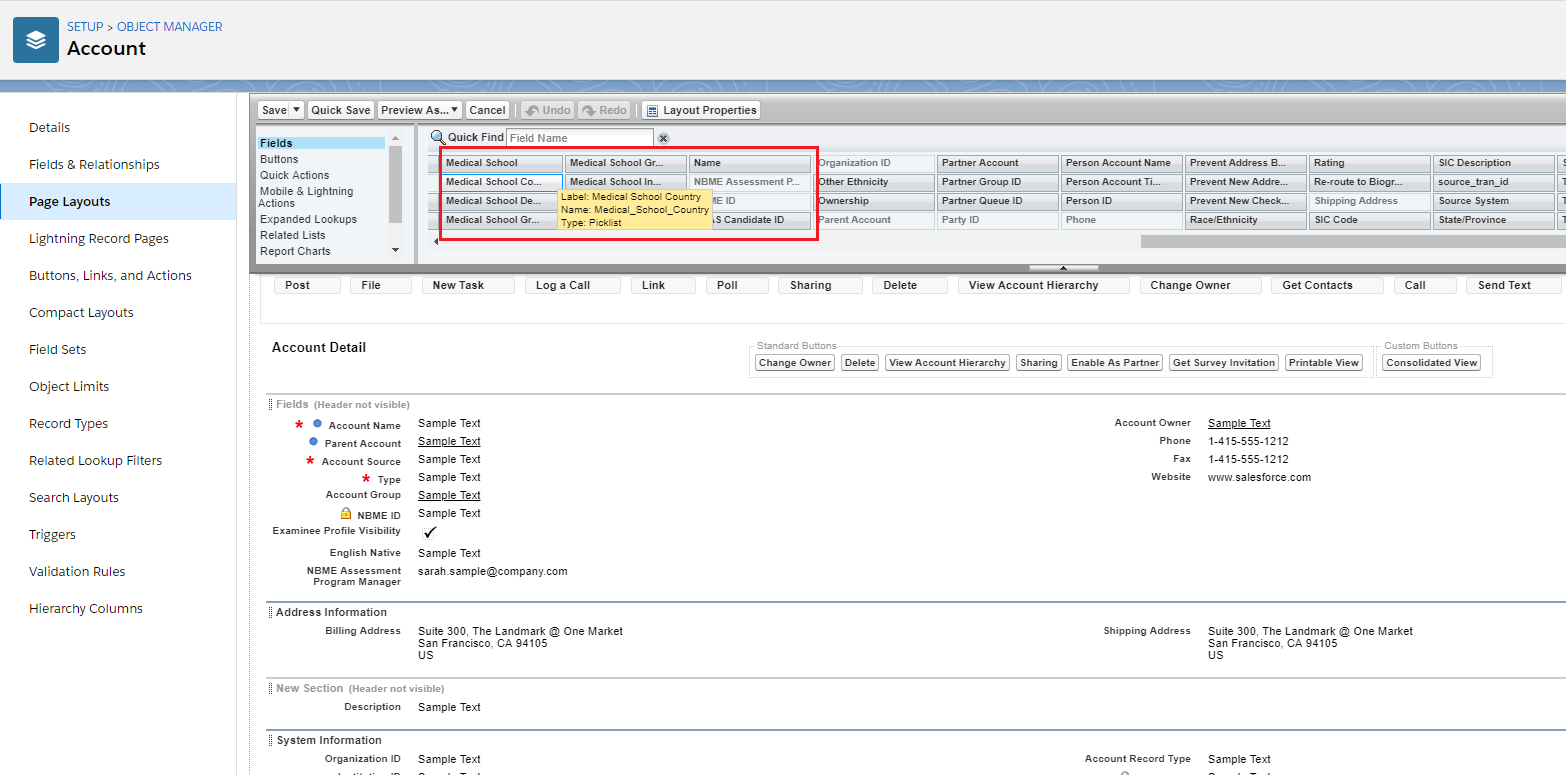The image size is (1566, 775).
Task: Toggle the Examinee Profile Visibility checkbox
Action: point(430,532)
